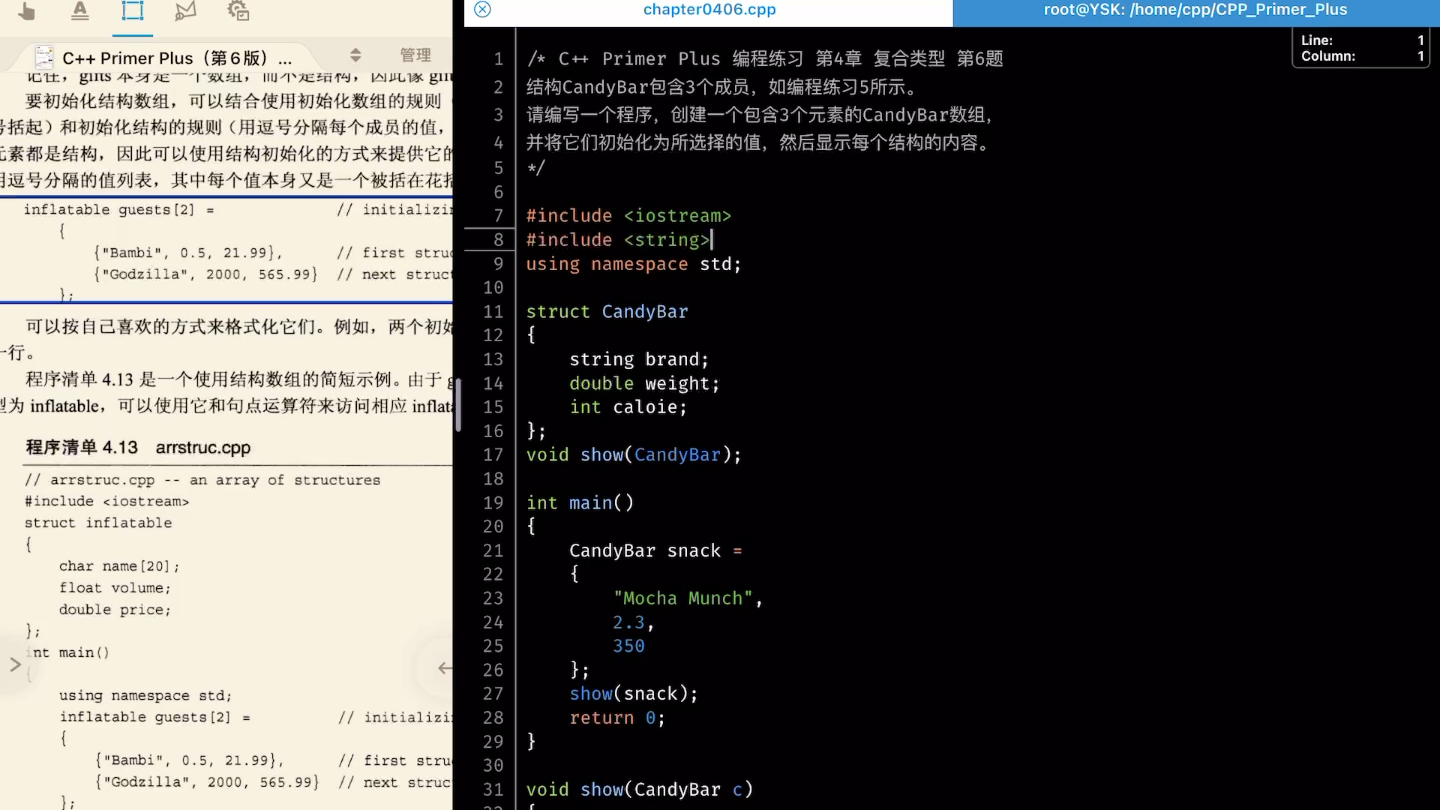Click the 管理 manage button
Viewport: 1440px width, 810px height.
[415, 55]
